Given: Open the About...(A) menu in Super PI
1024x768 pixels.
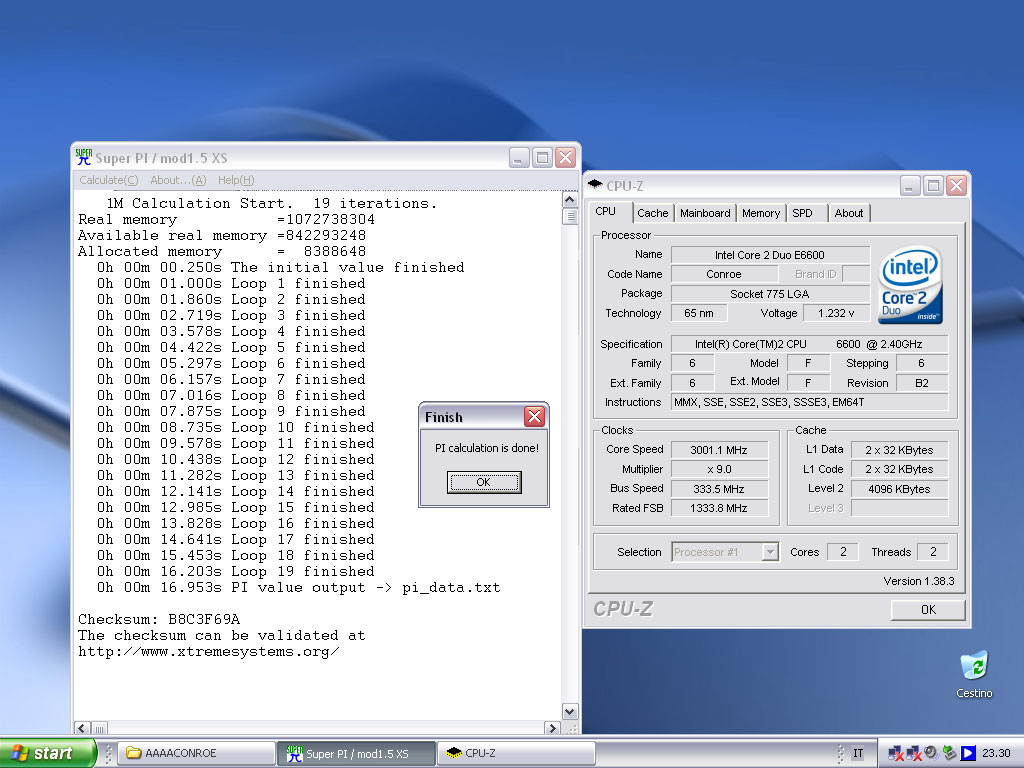Looking at the screenshot, I should coord(178,180).
